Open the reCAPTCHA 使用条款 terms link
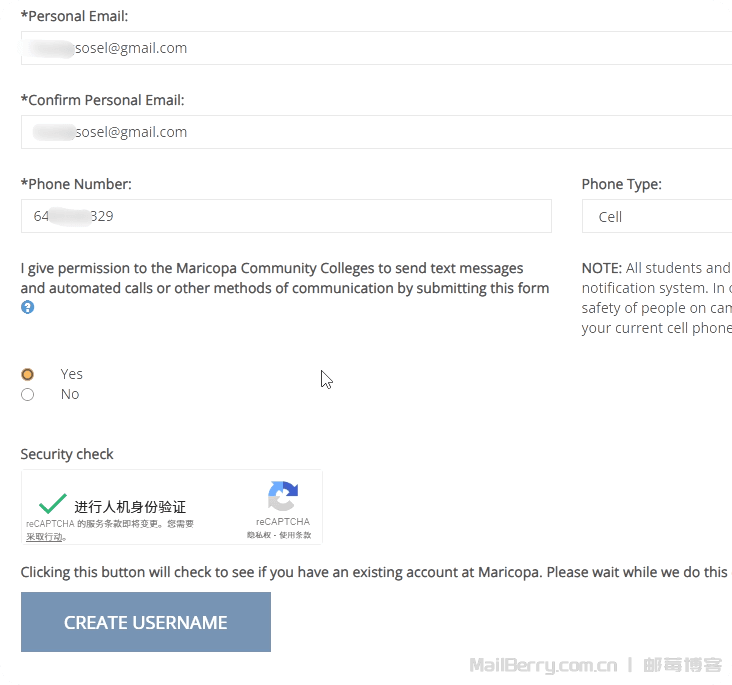Image resolution: width=732 pixels, height=685 pixels. click(x=295, y=535)
